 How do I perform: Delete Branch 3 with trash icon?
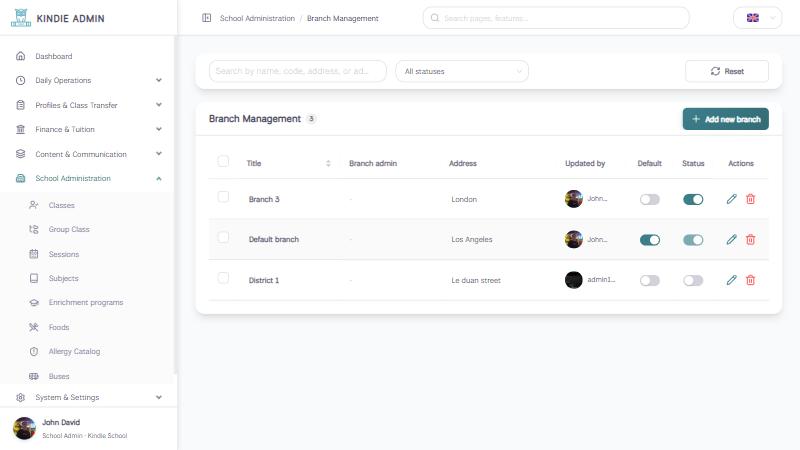tap(751, 199)
